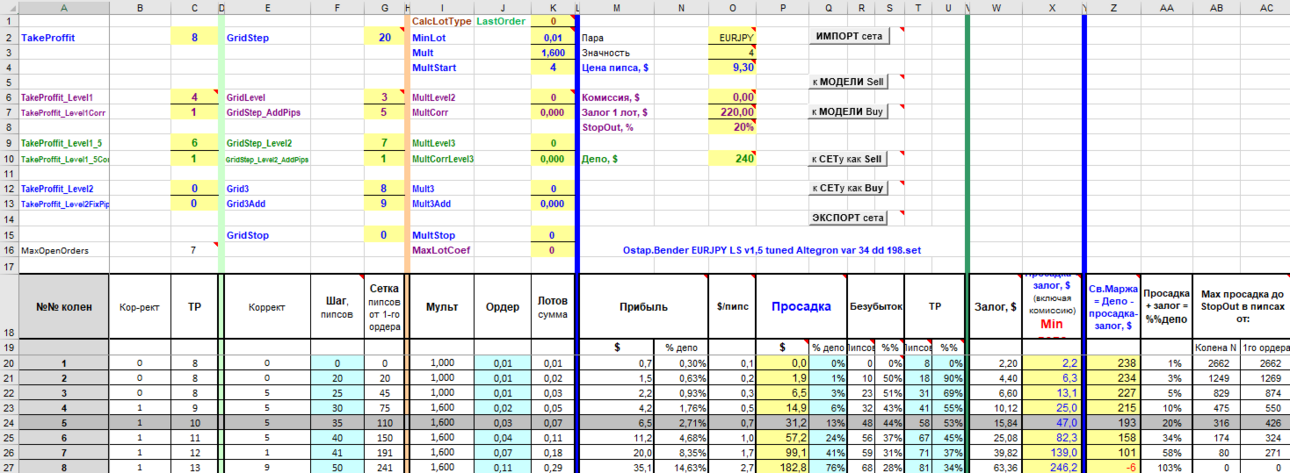Click the Лотов сумма table header
The height and width of the screenshot is (473, 1290).
tap(552, 307)
